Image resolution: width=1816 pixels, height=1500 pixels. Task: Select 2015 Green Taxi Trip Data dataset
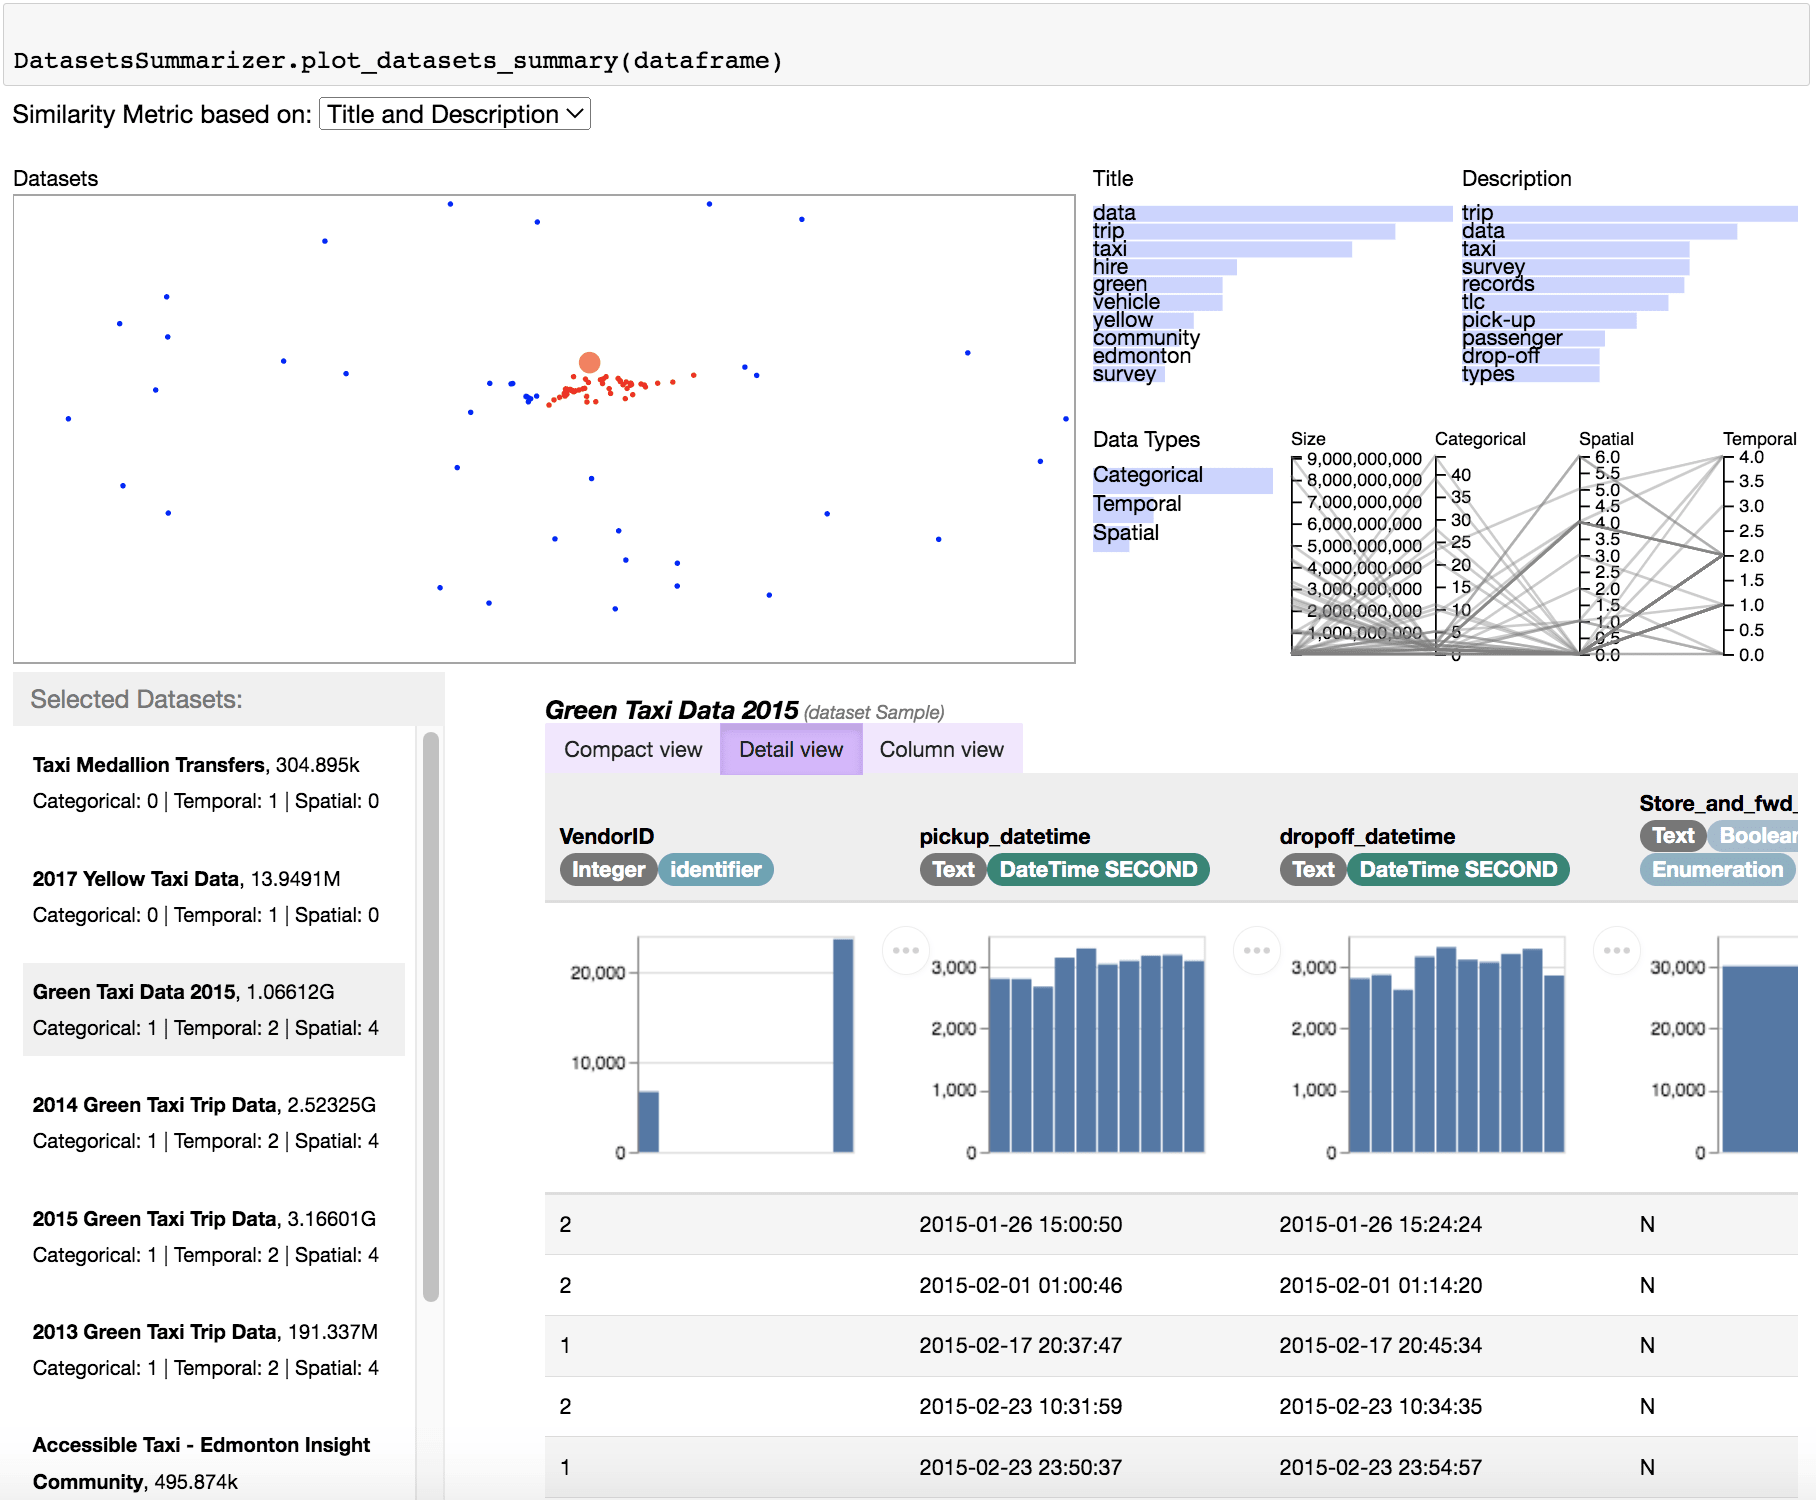[x=214, y=1237]
